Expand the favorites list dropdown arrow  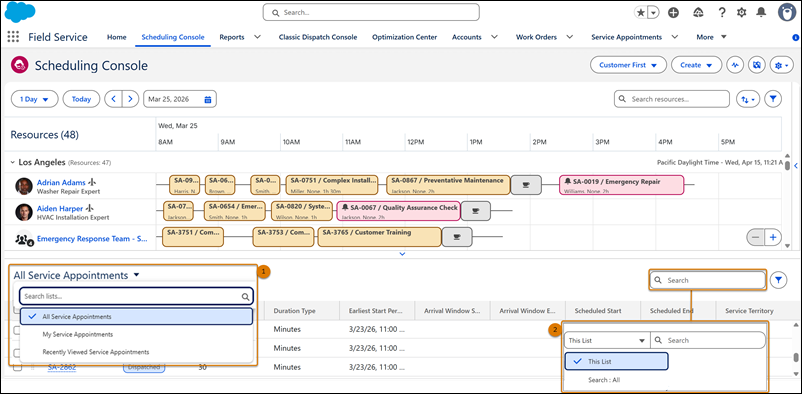[654, 13]
